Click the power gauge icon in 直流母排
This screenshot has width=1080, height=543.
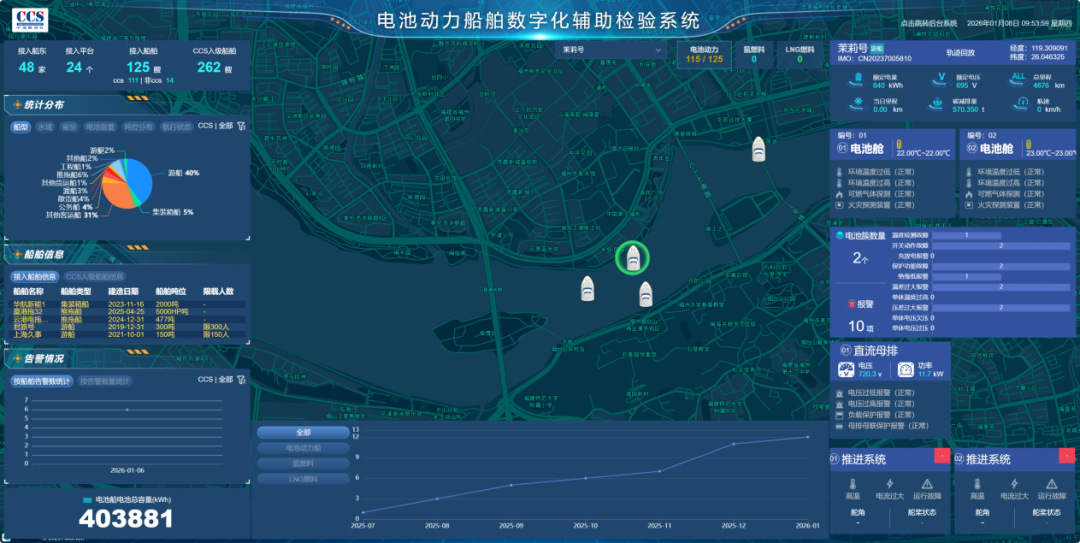pos(905,370)
